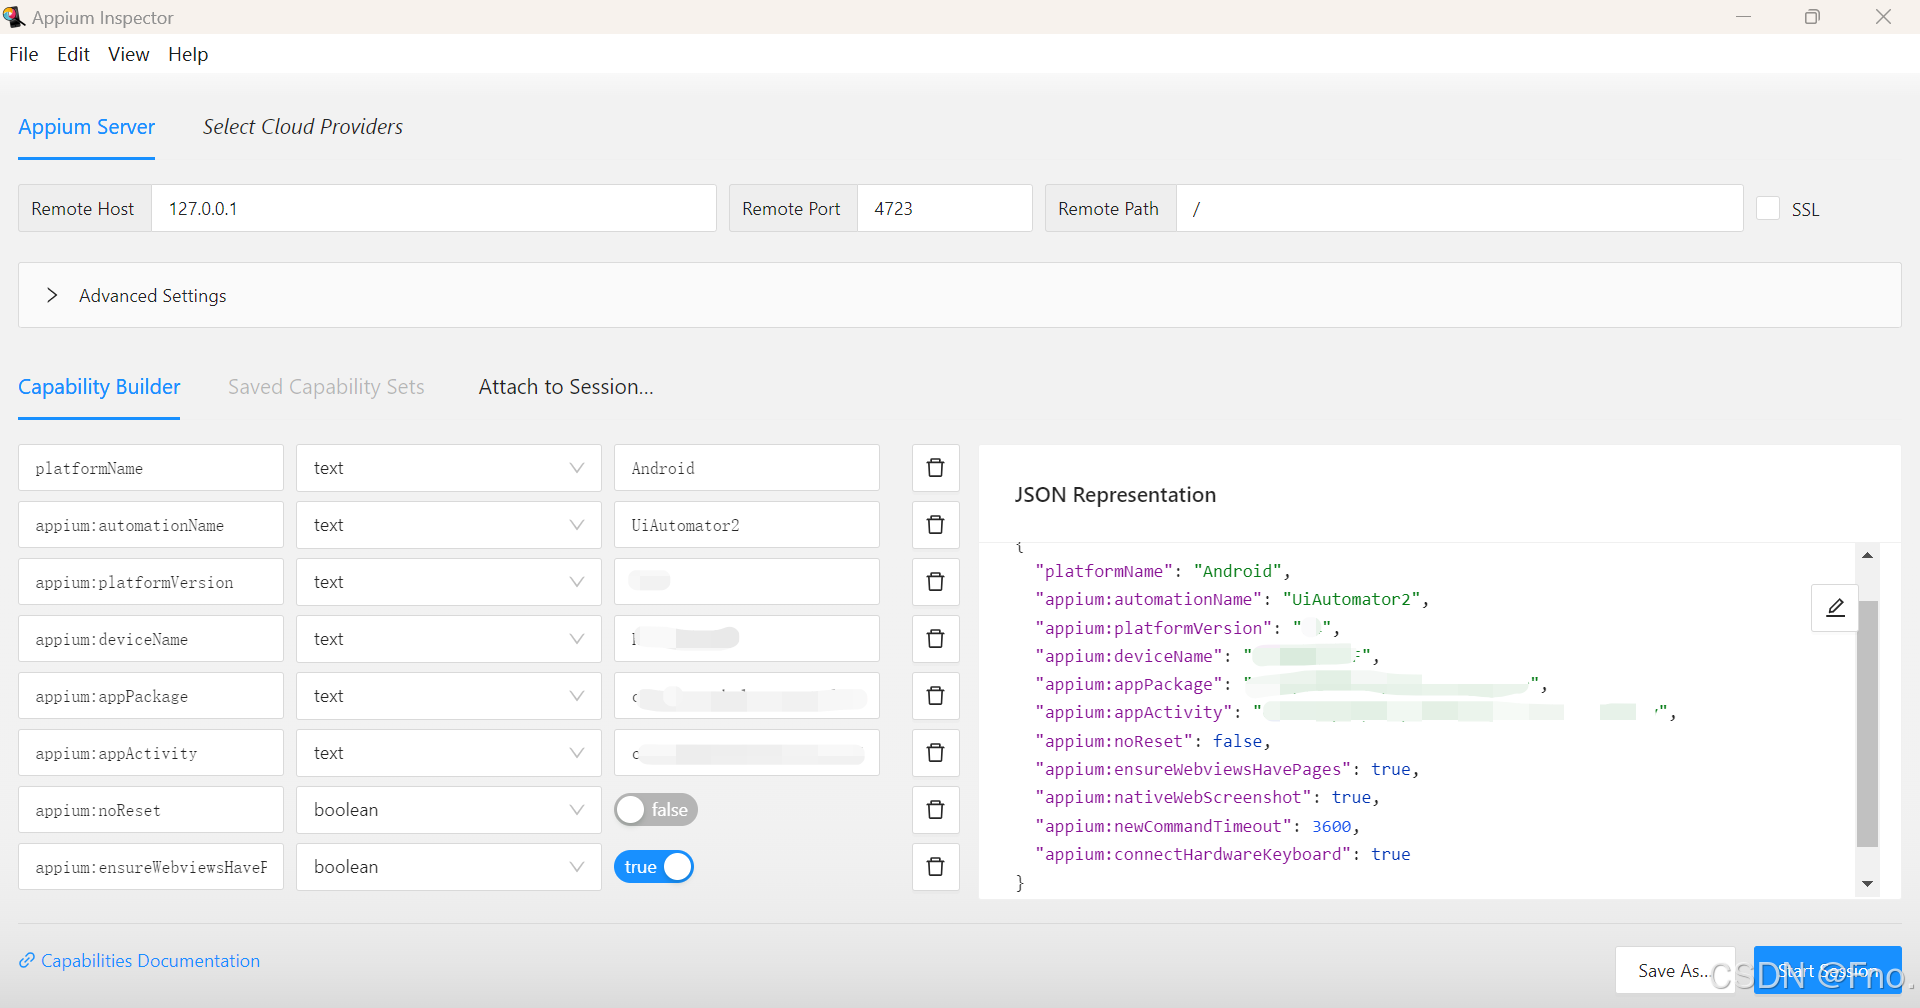
Task: Delete the platformName capability row
Action: (x=935, y=468)
